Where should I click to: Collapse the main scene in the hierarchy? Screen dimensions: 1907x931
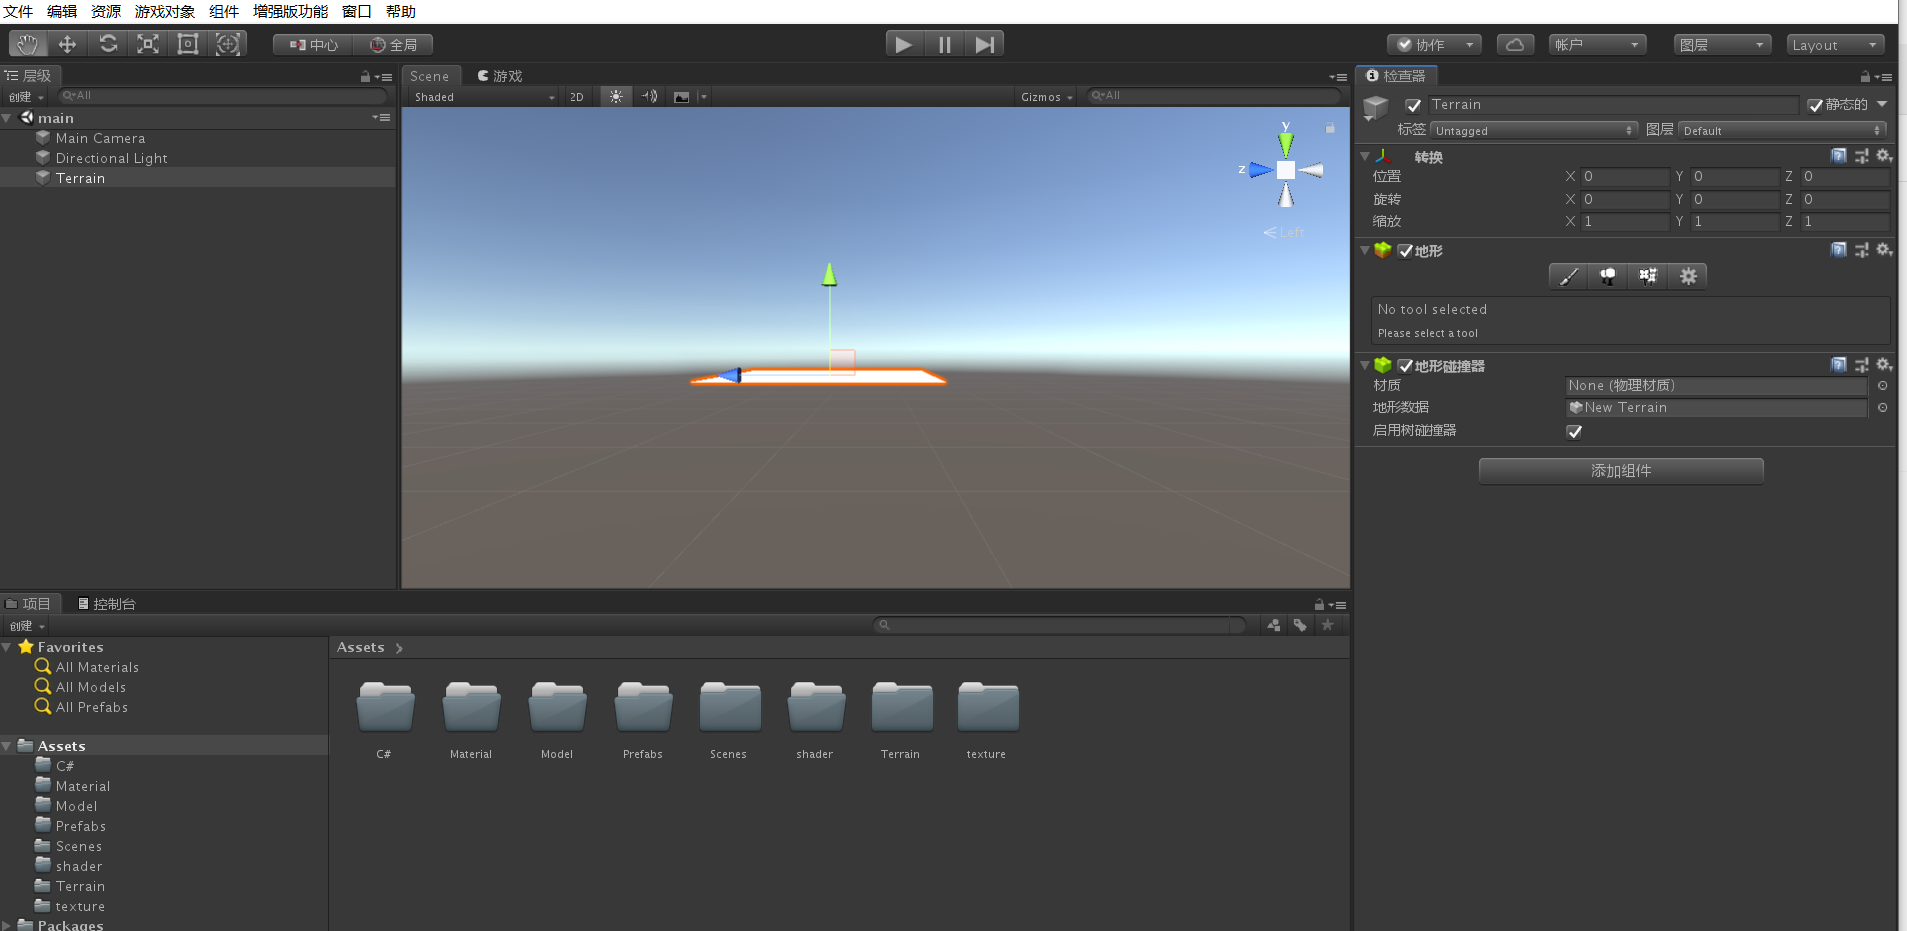tap(8, 117)
